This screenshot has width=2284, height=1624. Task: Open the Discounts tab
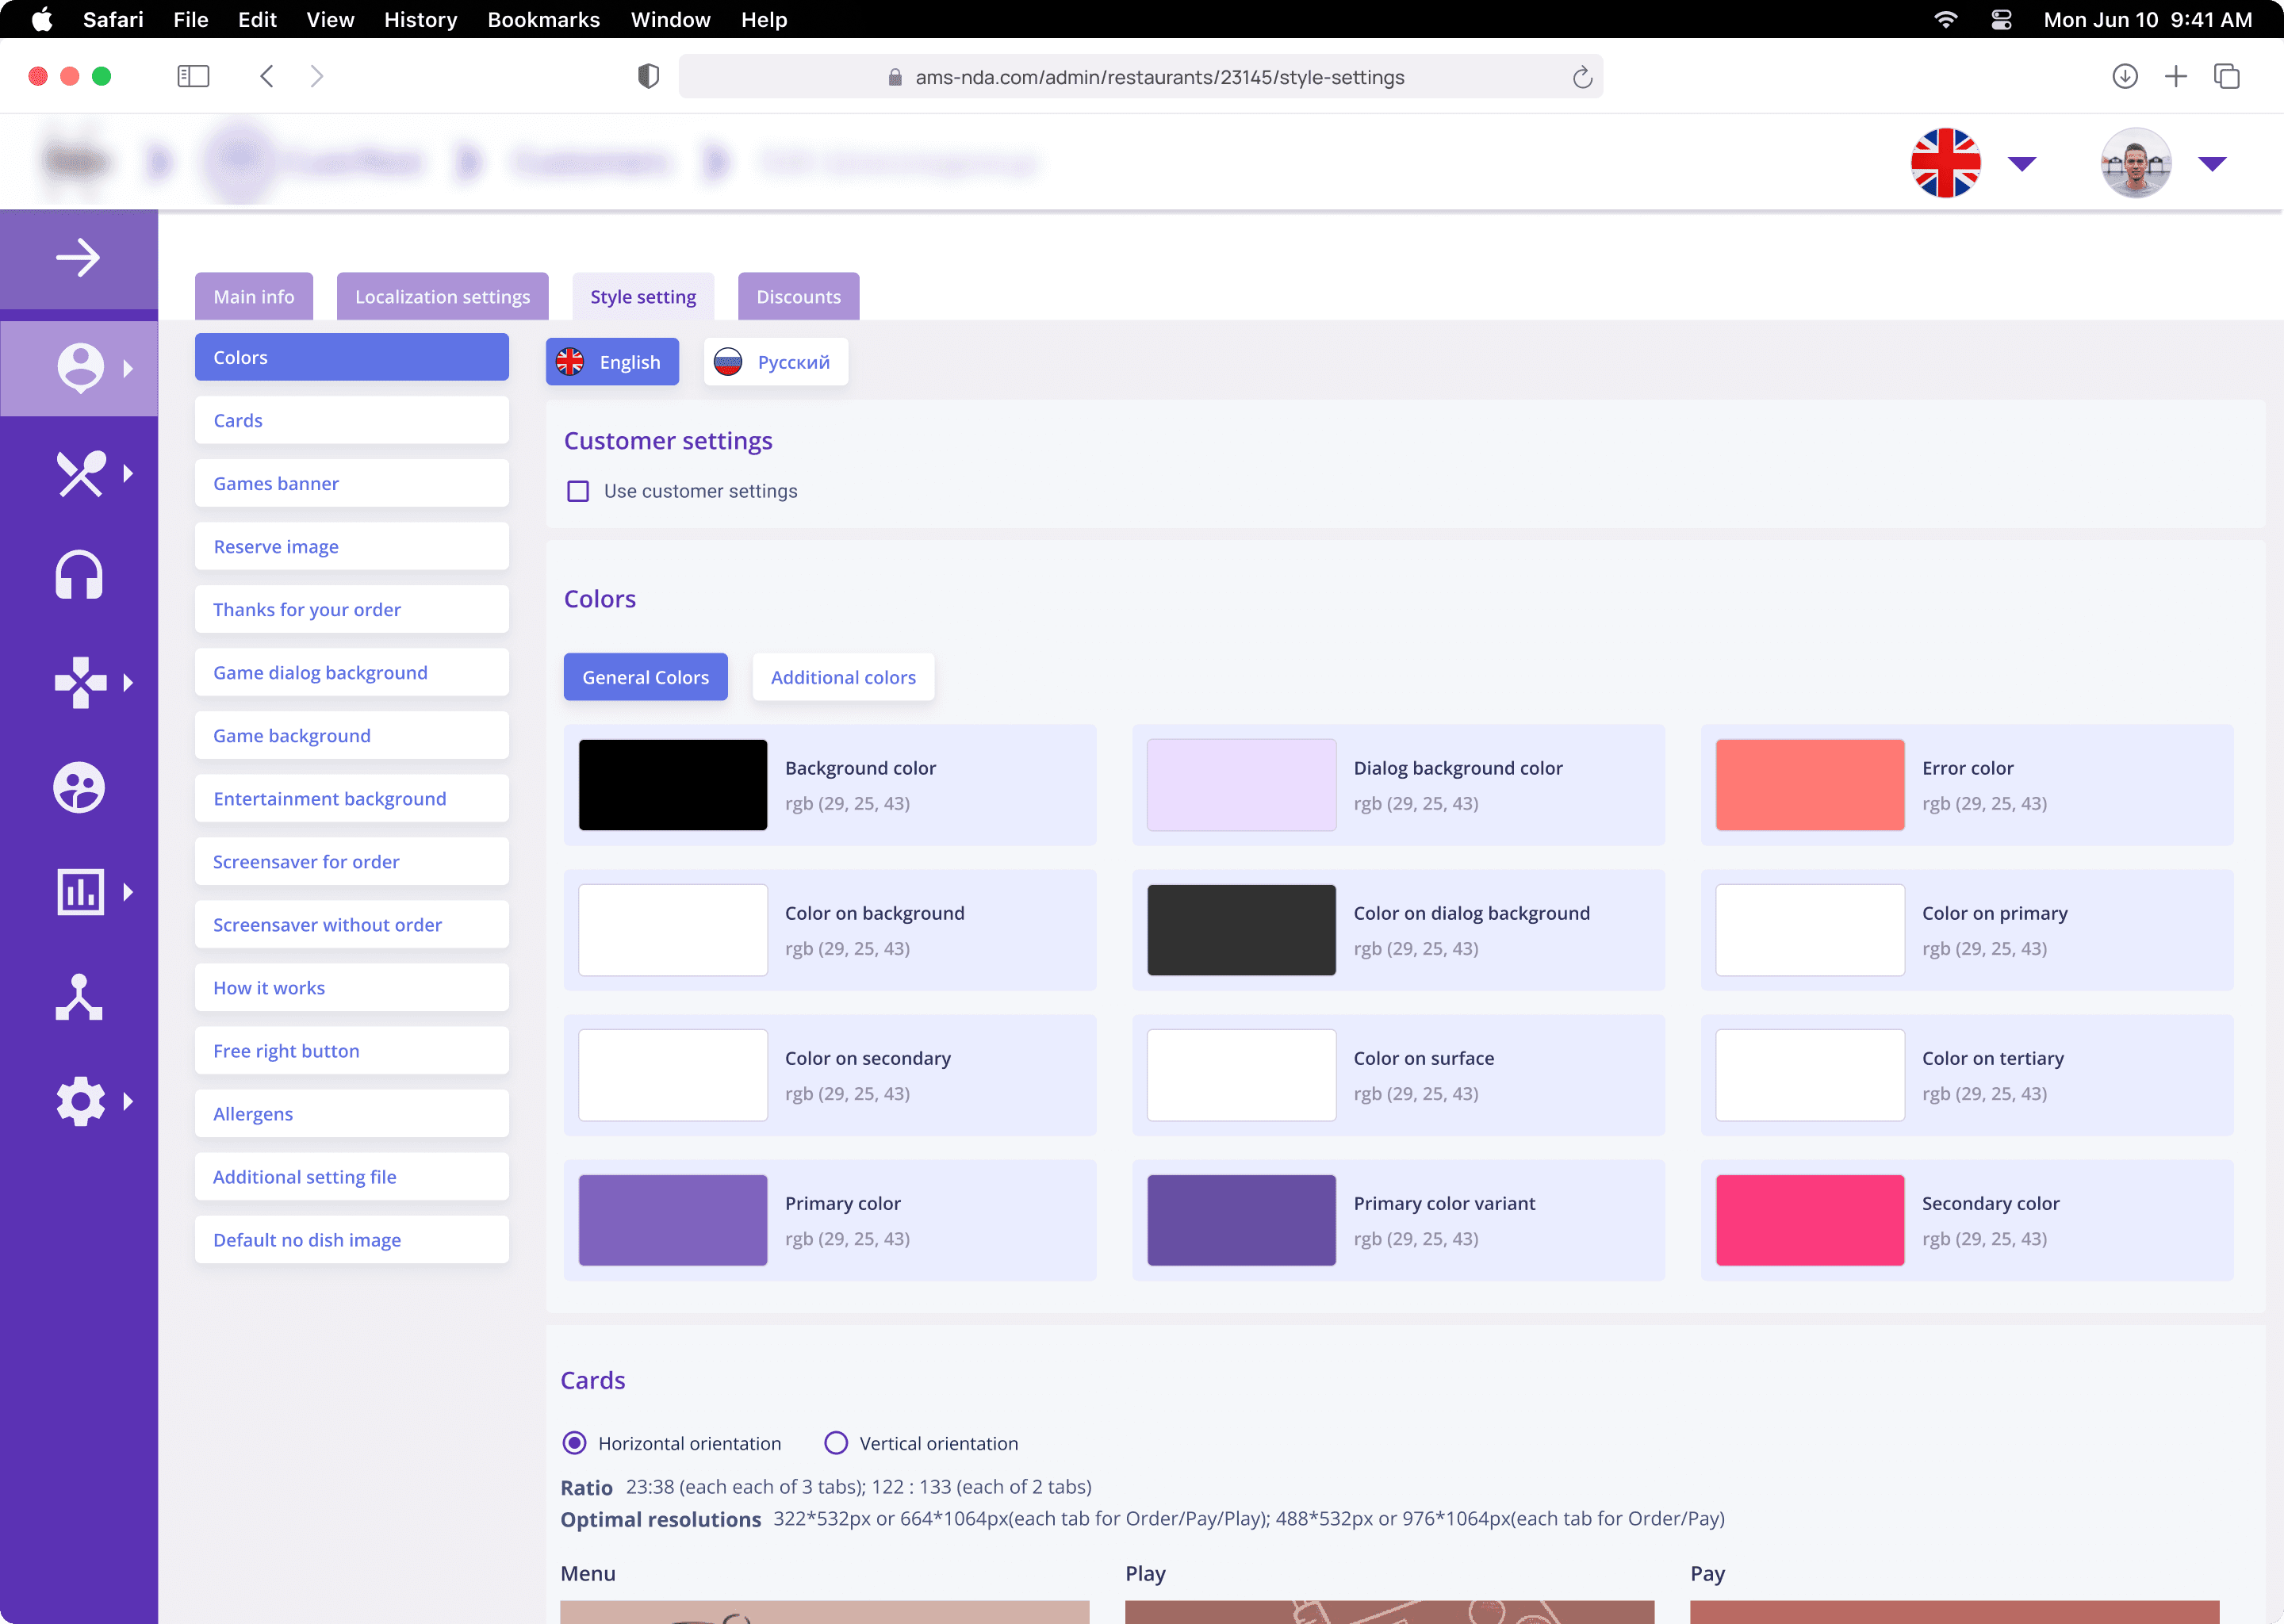pyautogui.click(x=798, y=297)
